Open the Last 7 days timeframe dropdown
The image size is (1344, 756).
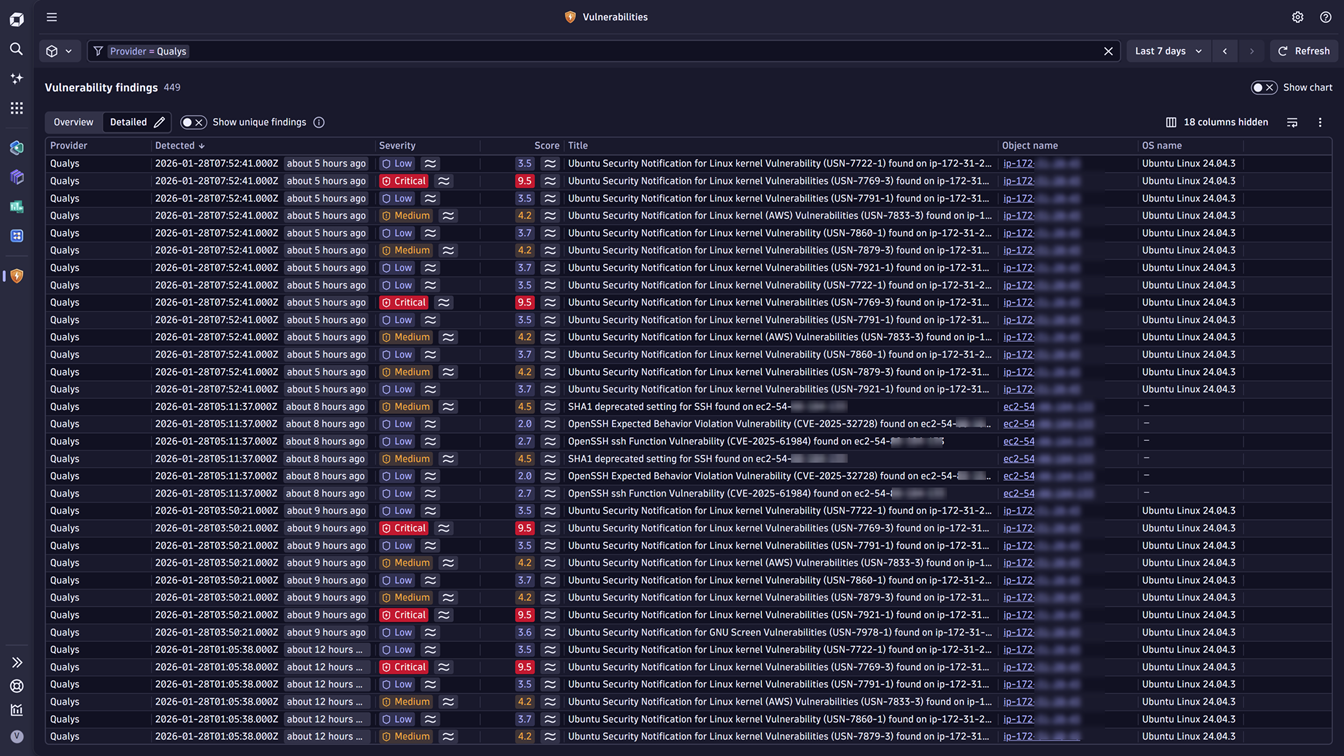1168,51
